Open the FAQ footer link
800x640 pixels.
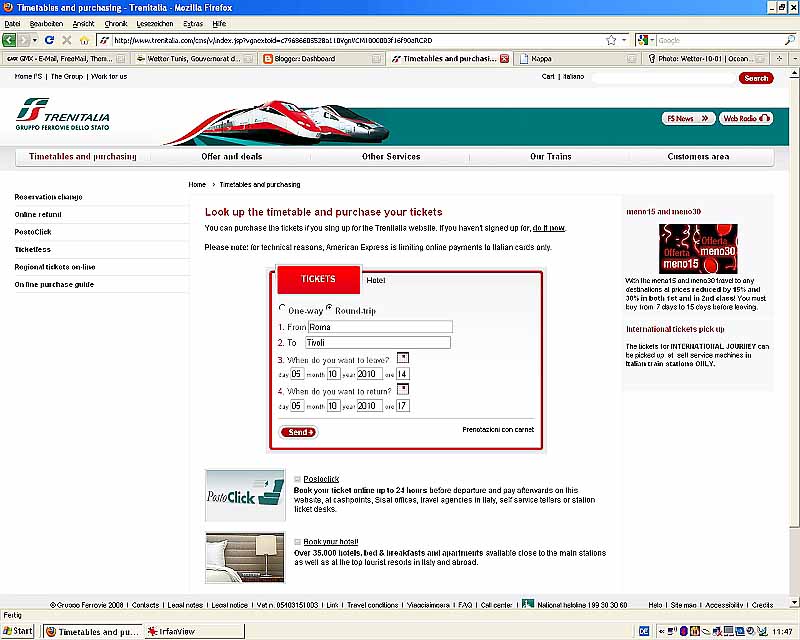(x=465, y=605)
